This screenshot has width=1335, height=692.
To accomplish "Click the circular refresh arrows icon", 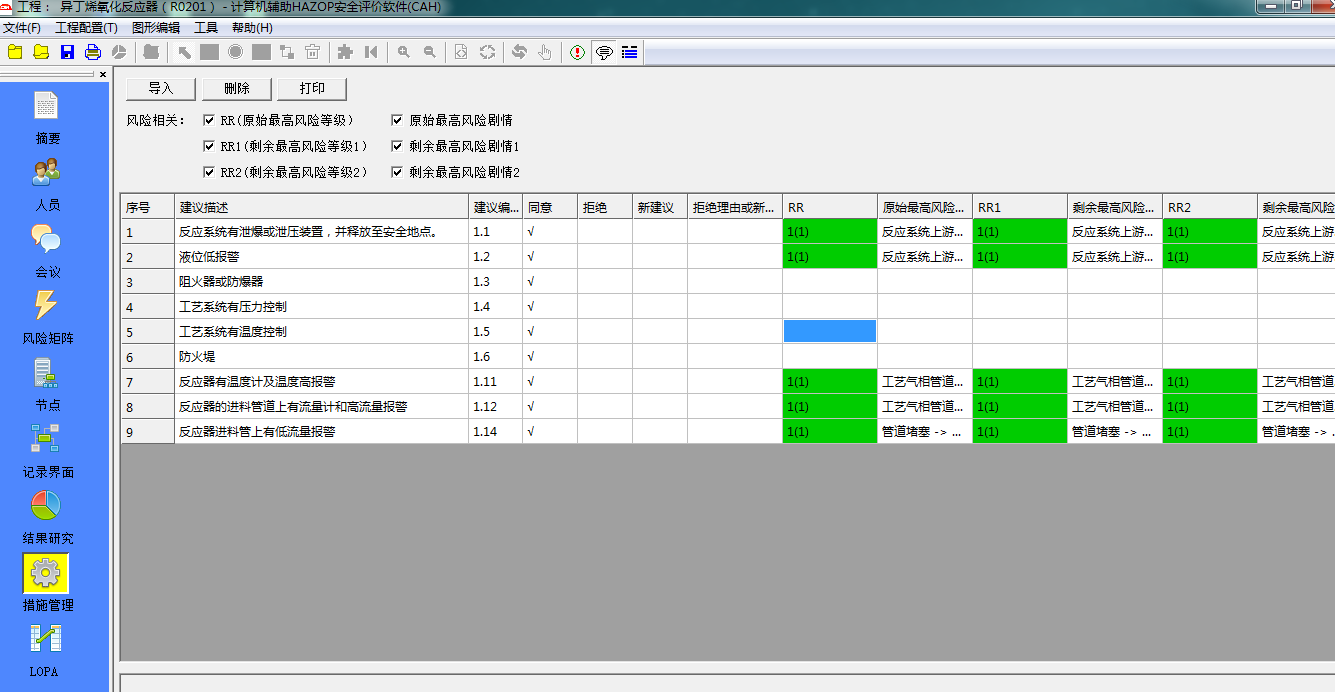I will click(487, 52).
